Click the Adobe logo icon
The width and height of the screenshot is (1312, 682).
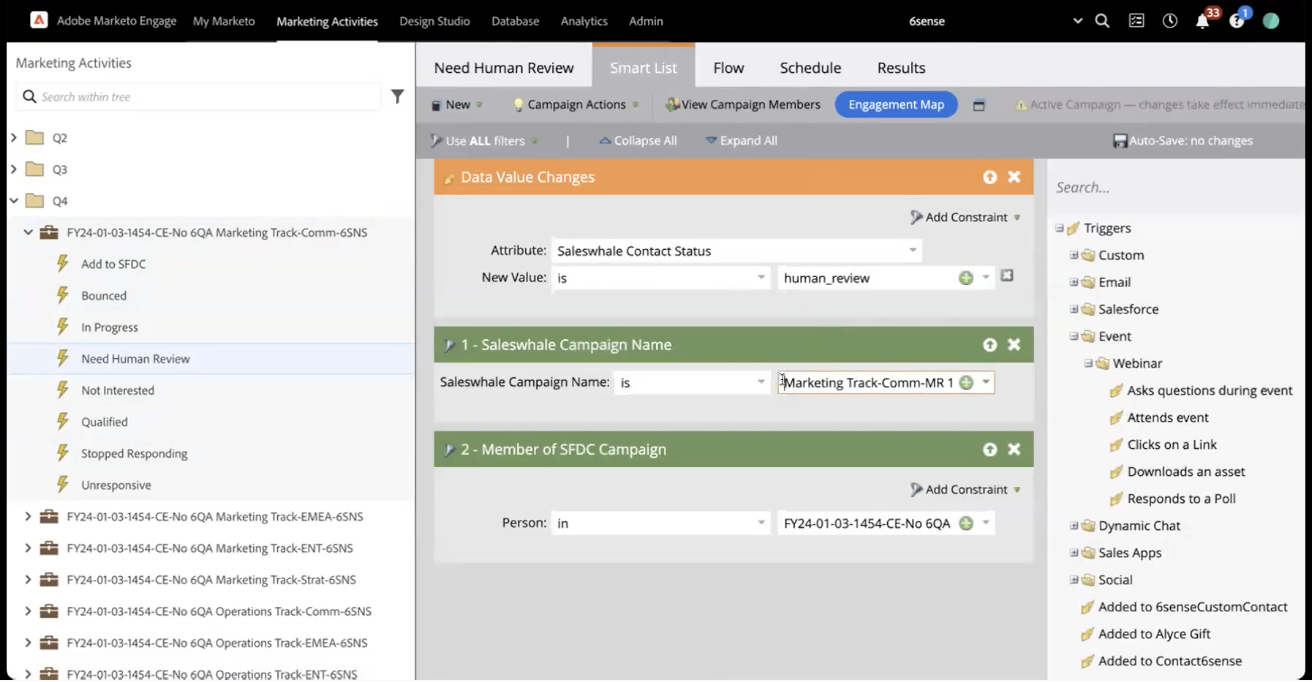tap(39, 20)
